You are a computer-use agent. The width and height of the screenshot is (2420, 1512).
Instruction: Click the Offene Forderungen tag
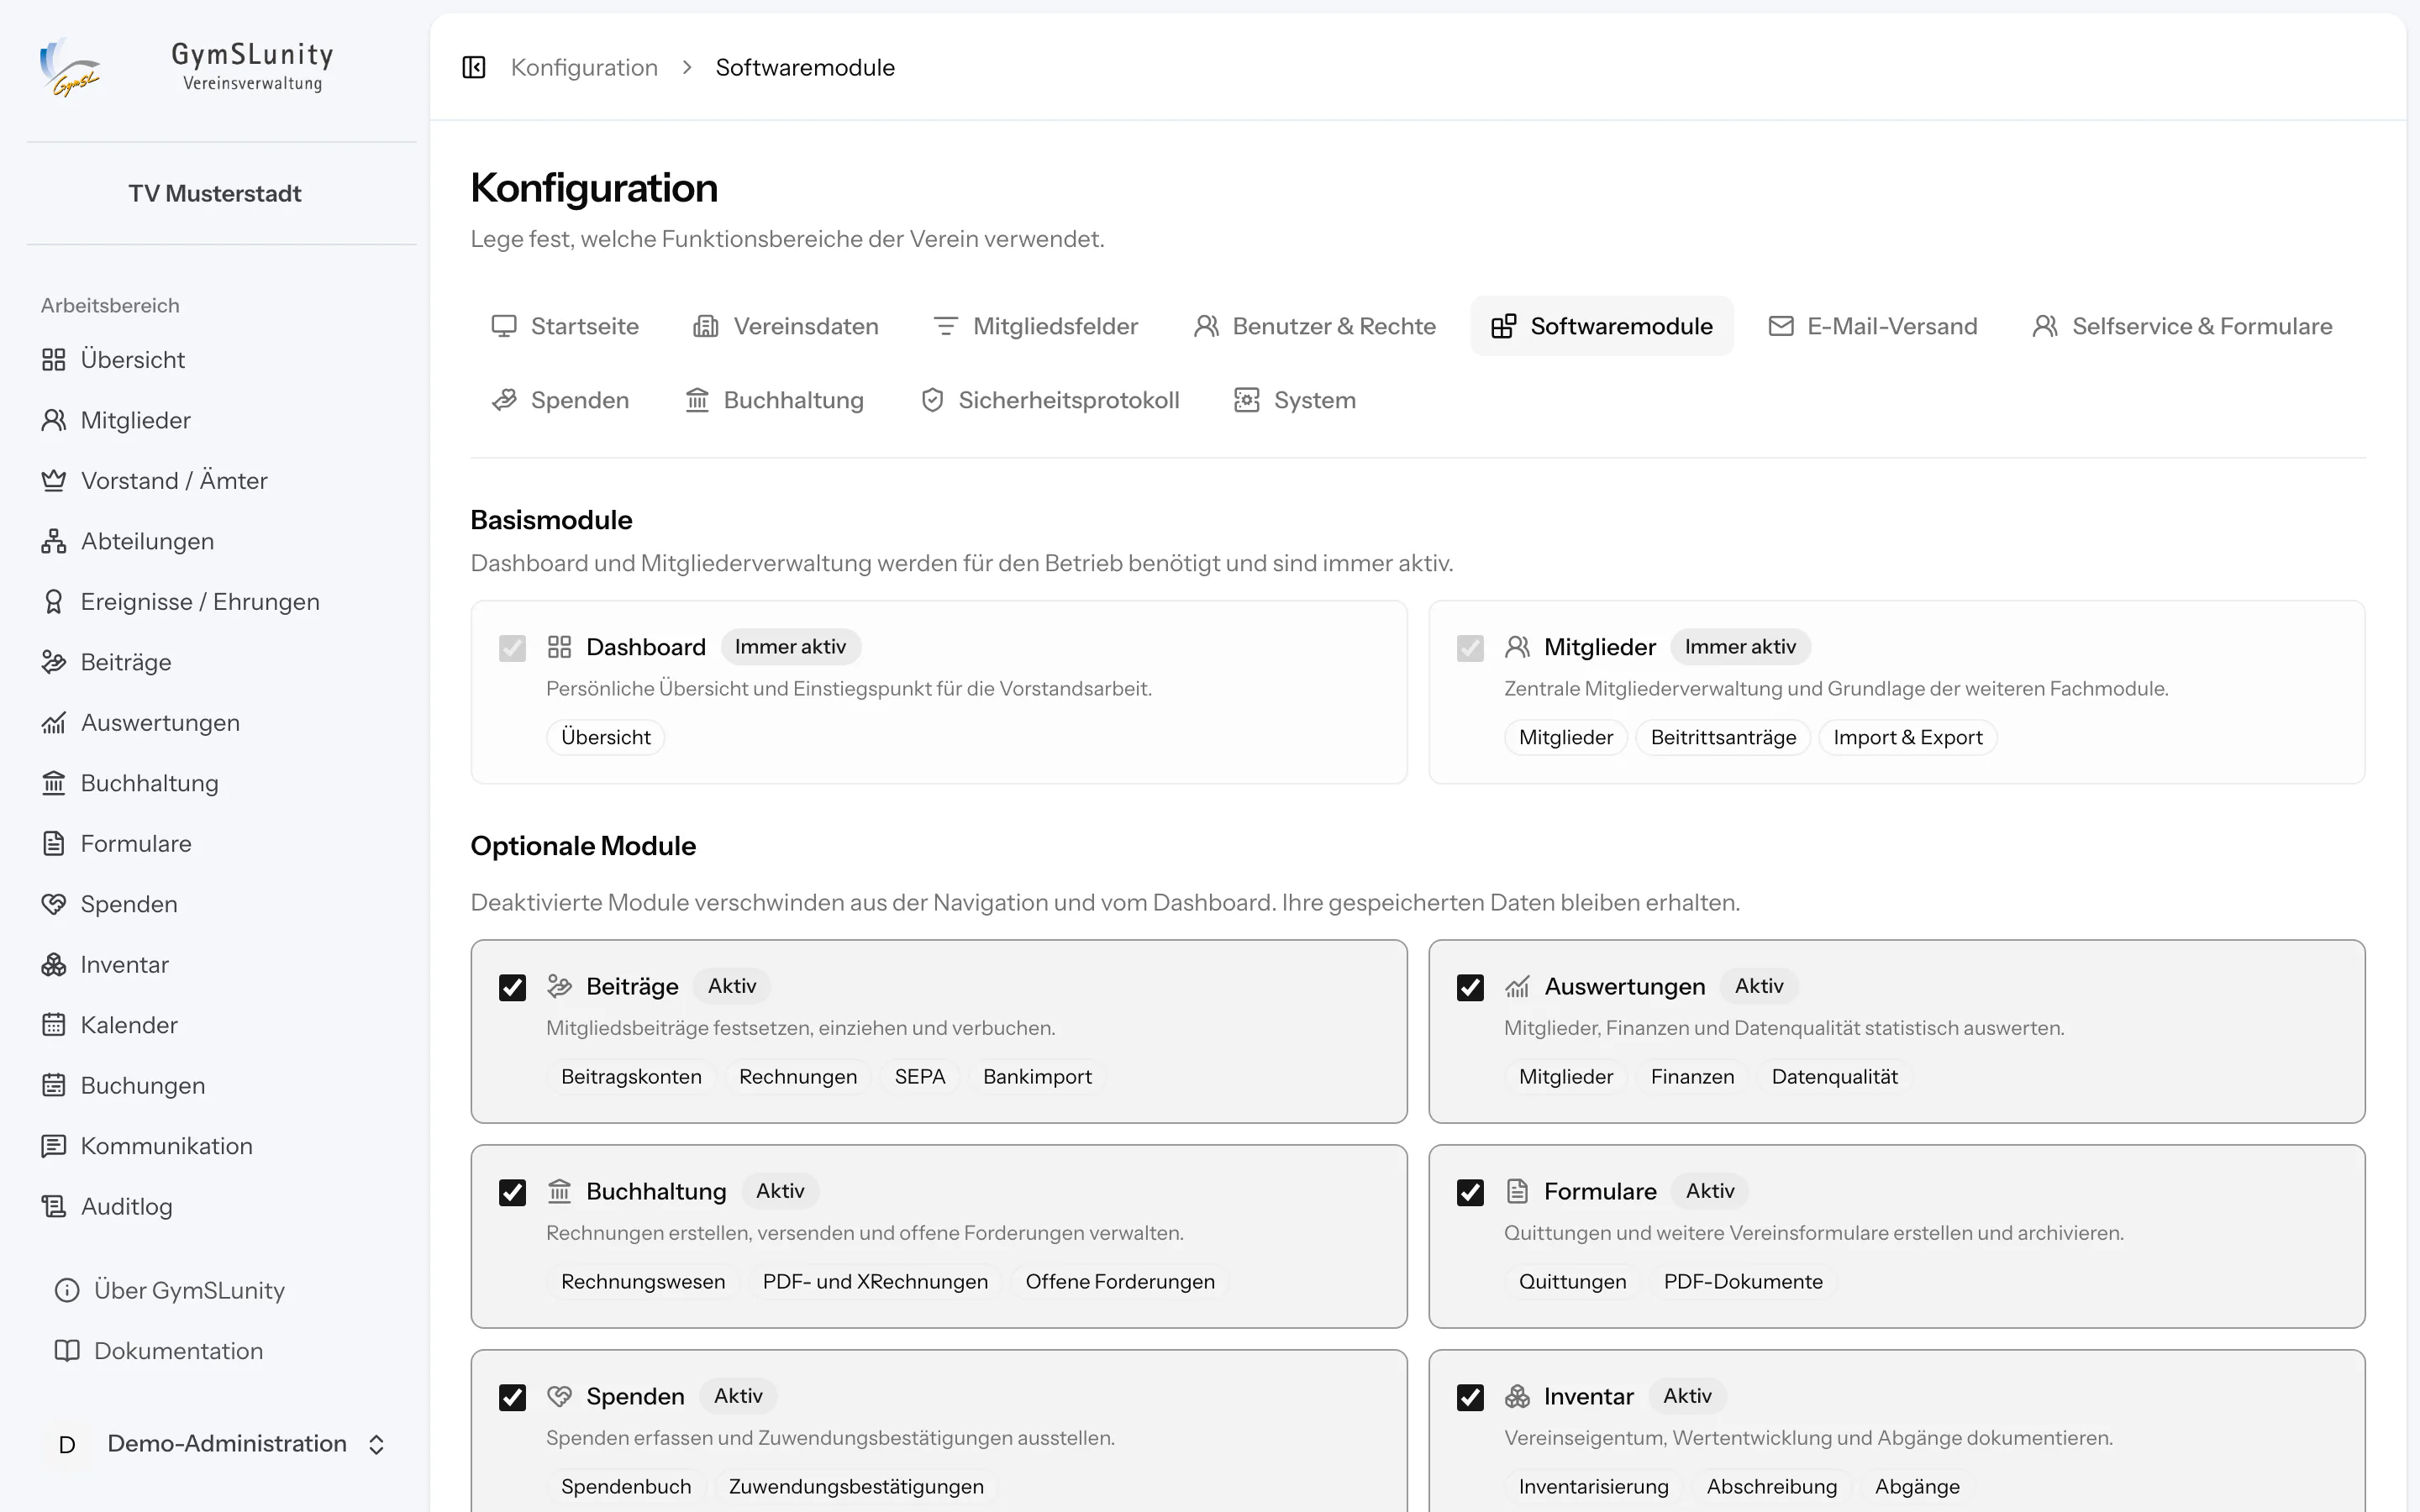pyautogui.click(x=1120, y=1282)
